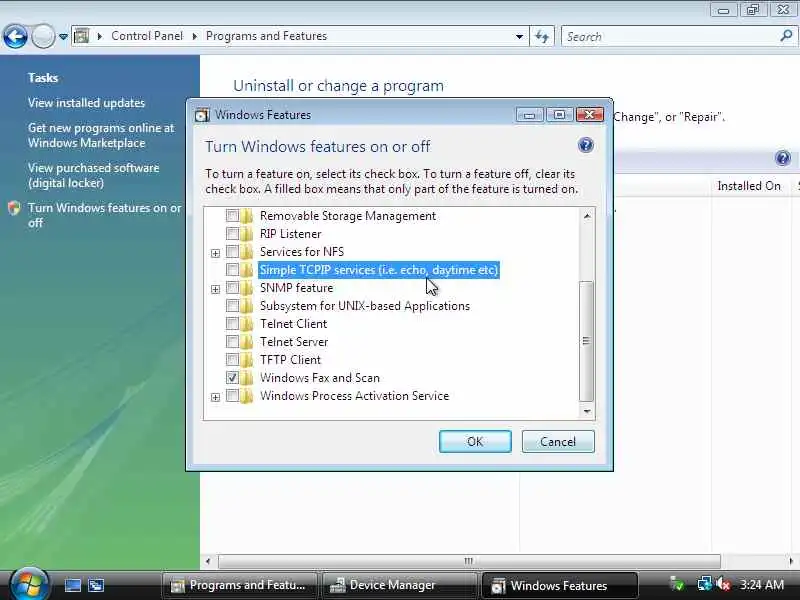Check Subsystem for UNIX-based Applications checkbox
Viewport: 800px width, 600px height.
[232, 306]
